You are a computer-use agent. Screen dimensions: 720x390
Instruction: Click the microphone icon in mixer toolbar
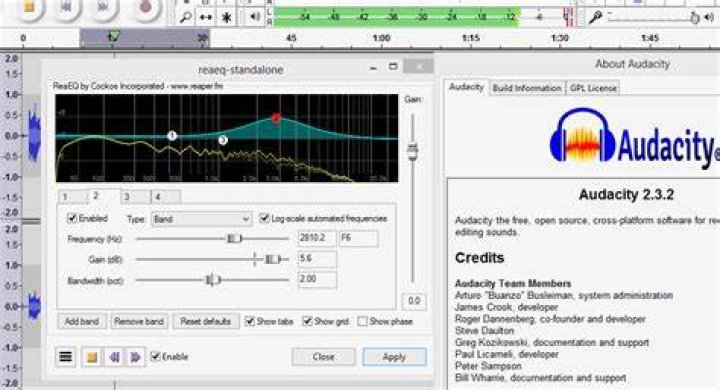[595, 17]
